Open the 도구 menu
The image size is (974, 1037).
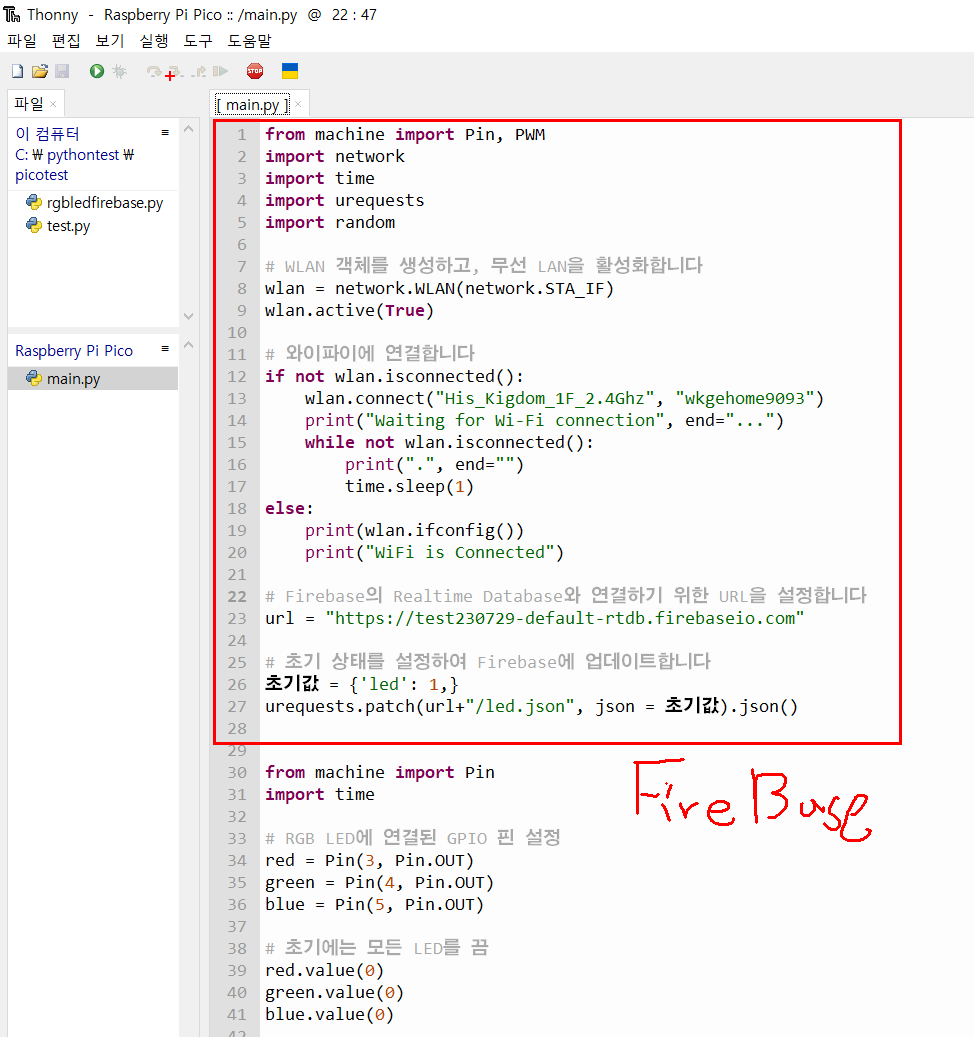click(x=198, y=41)
